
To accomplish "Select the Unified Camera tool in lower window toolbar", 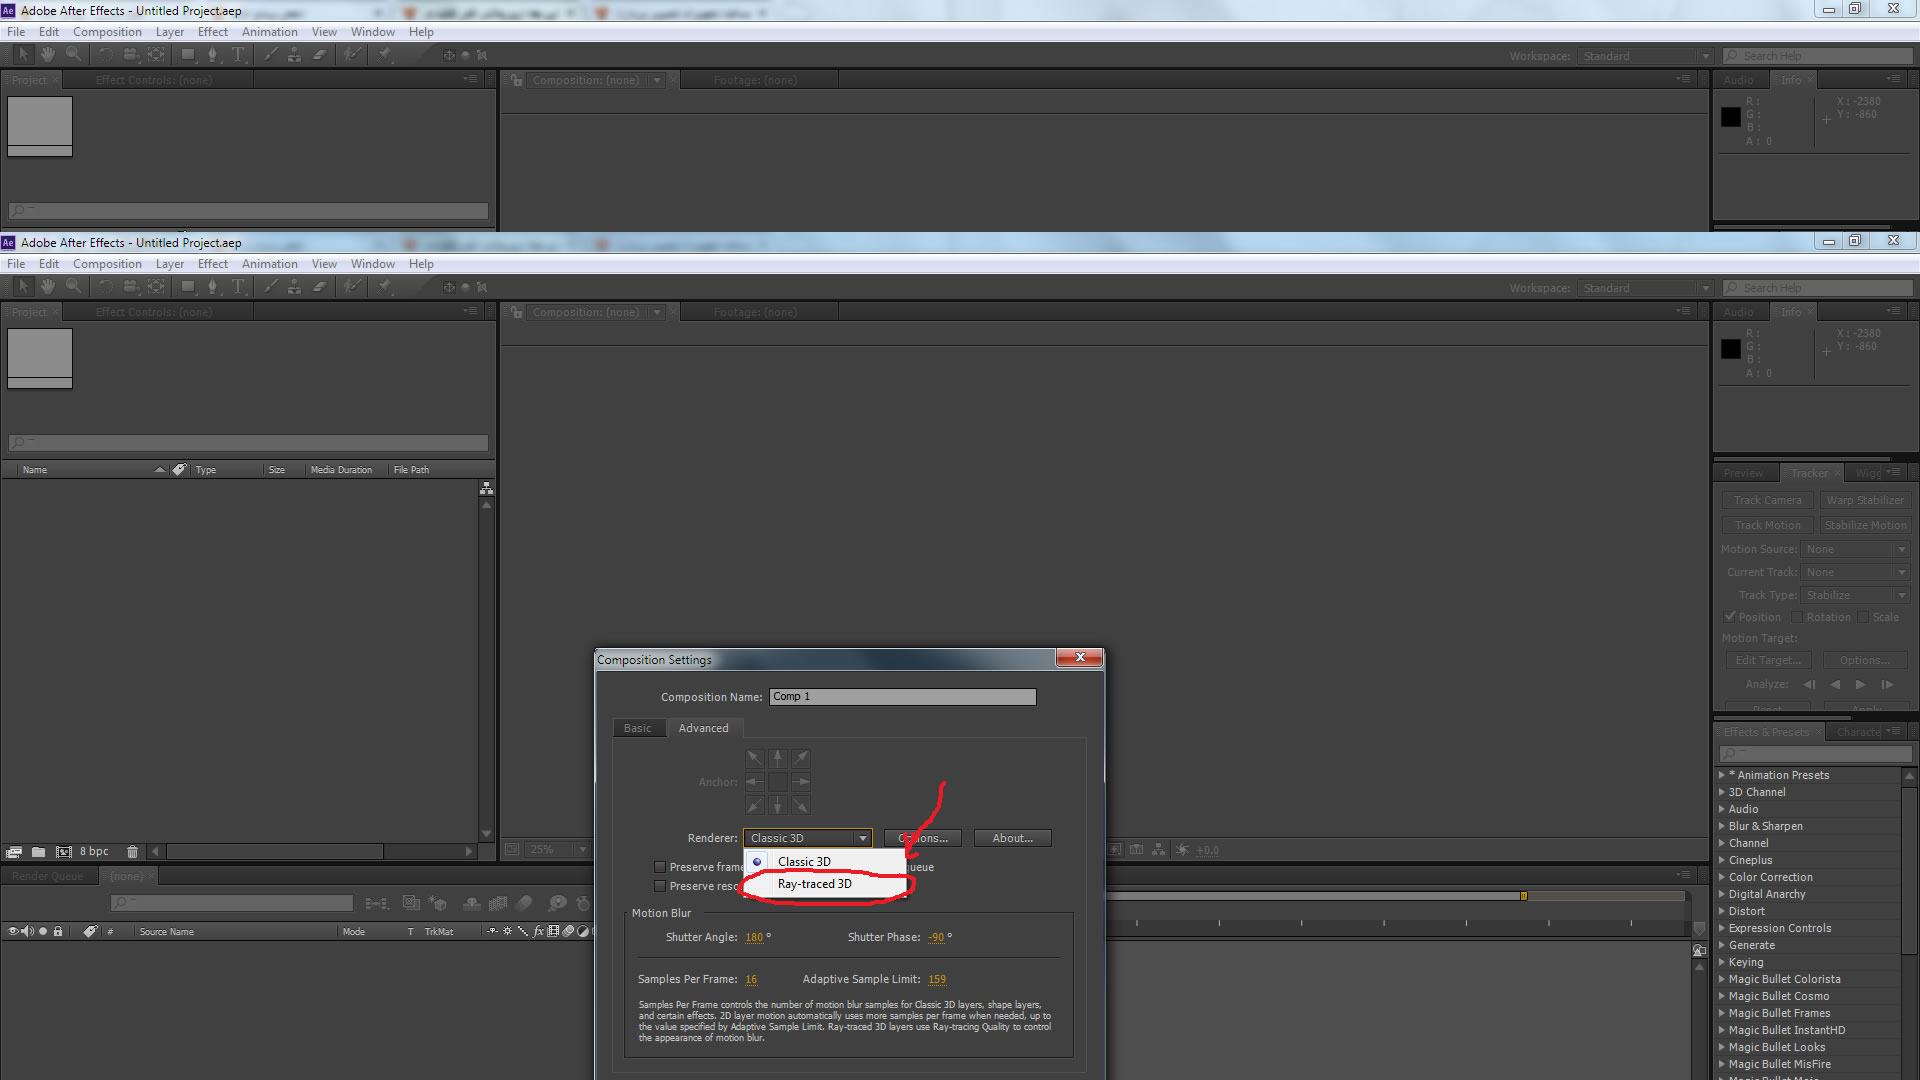I will click(x=131, y=287).
